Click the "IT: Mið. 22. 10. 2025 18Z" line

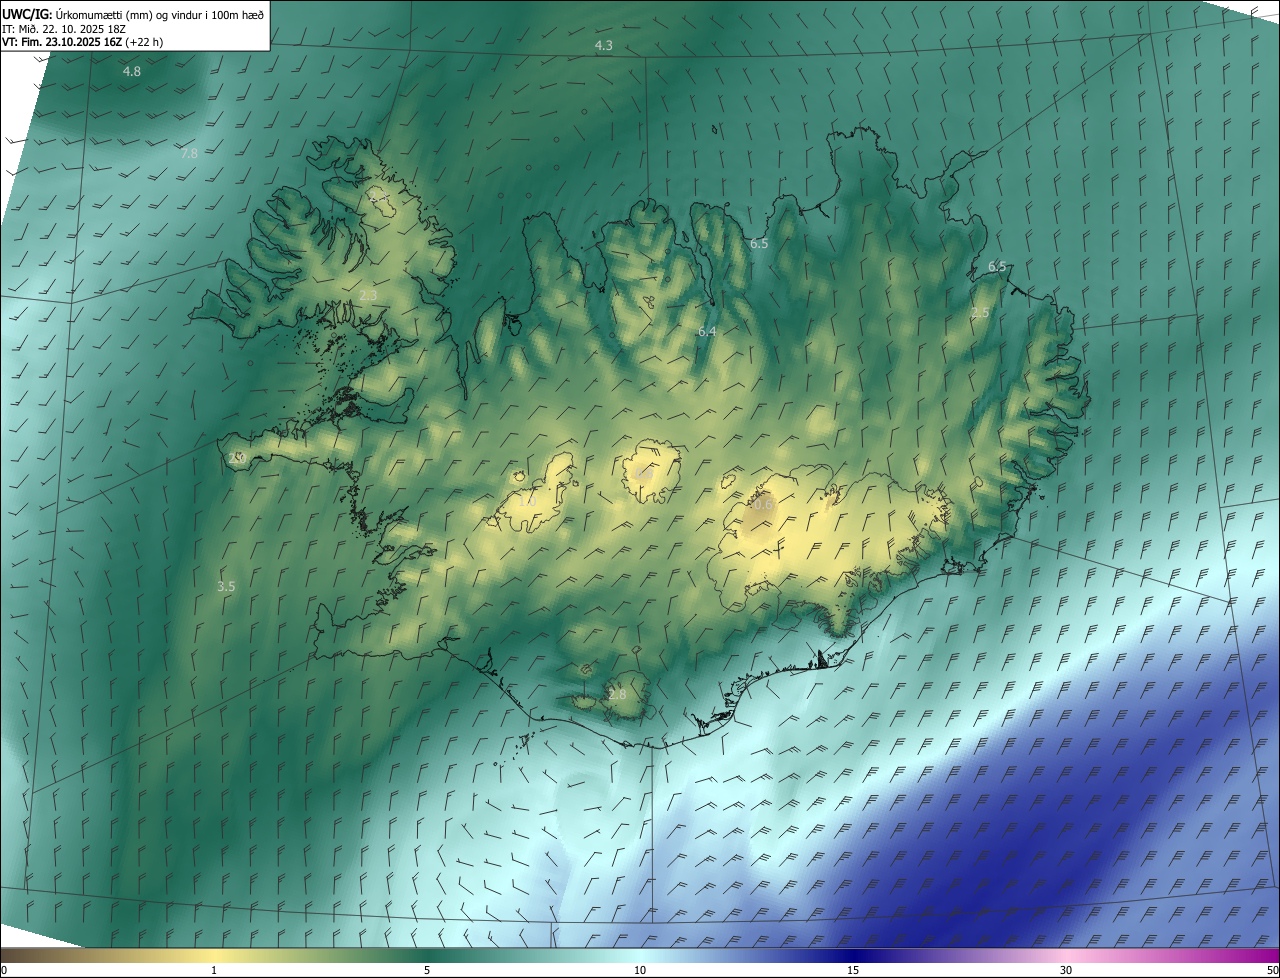click(63, 28)
